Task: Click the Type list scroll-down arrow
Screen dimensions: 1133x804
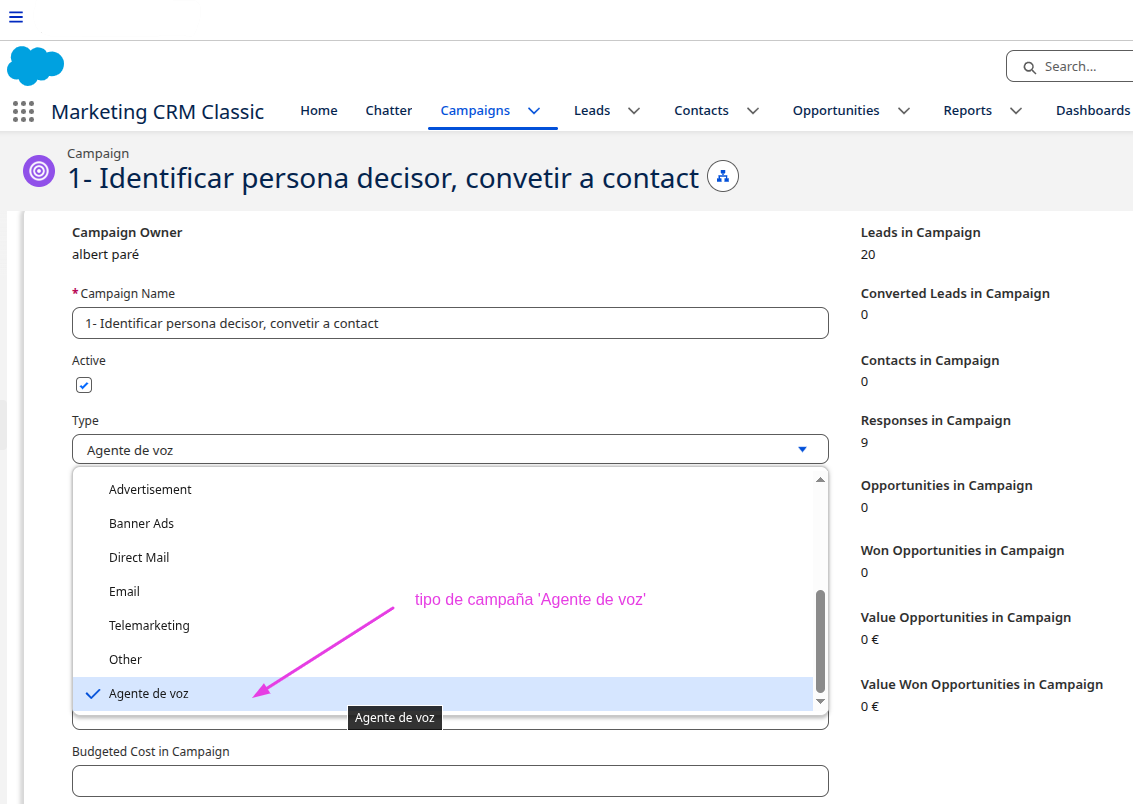Action: point(820,701)
